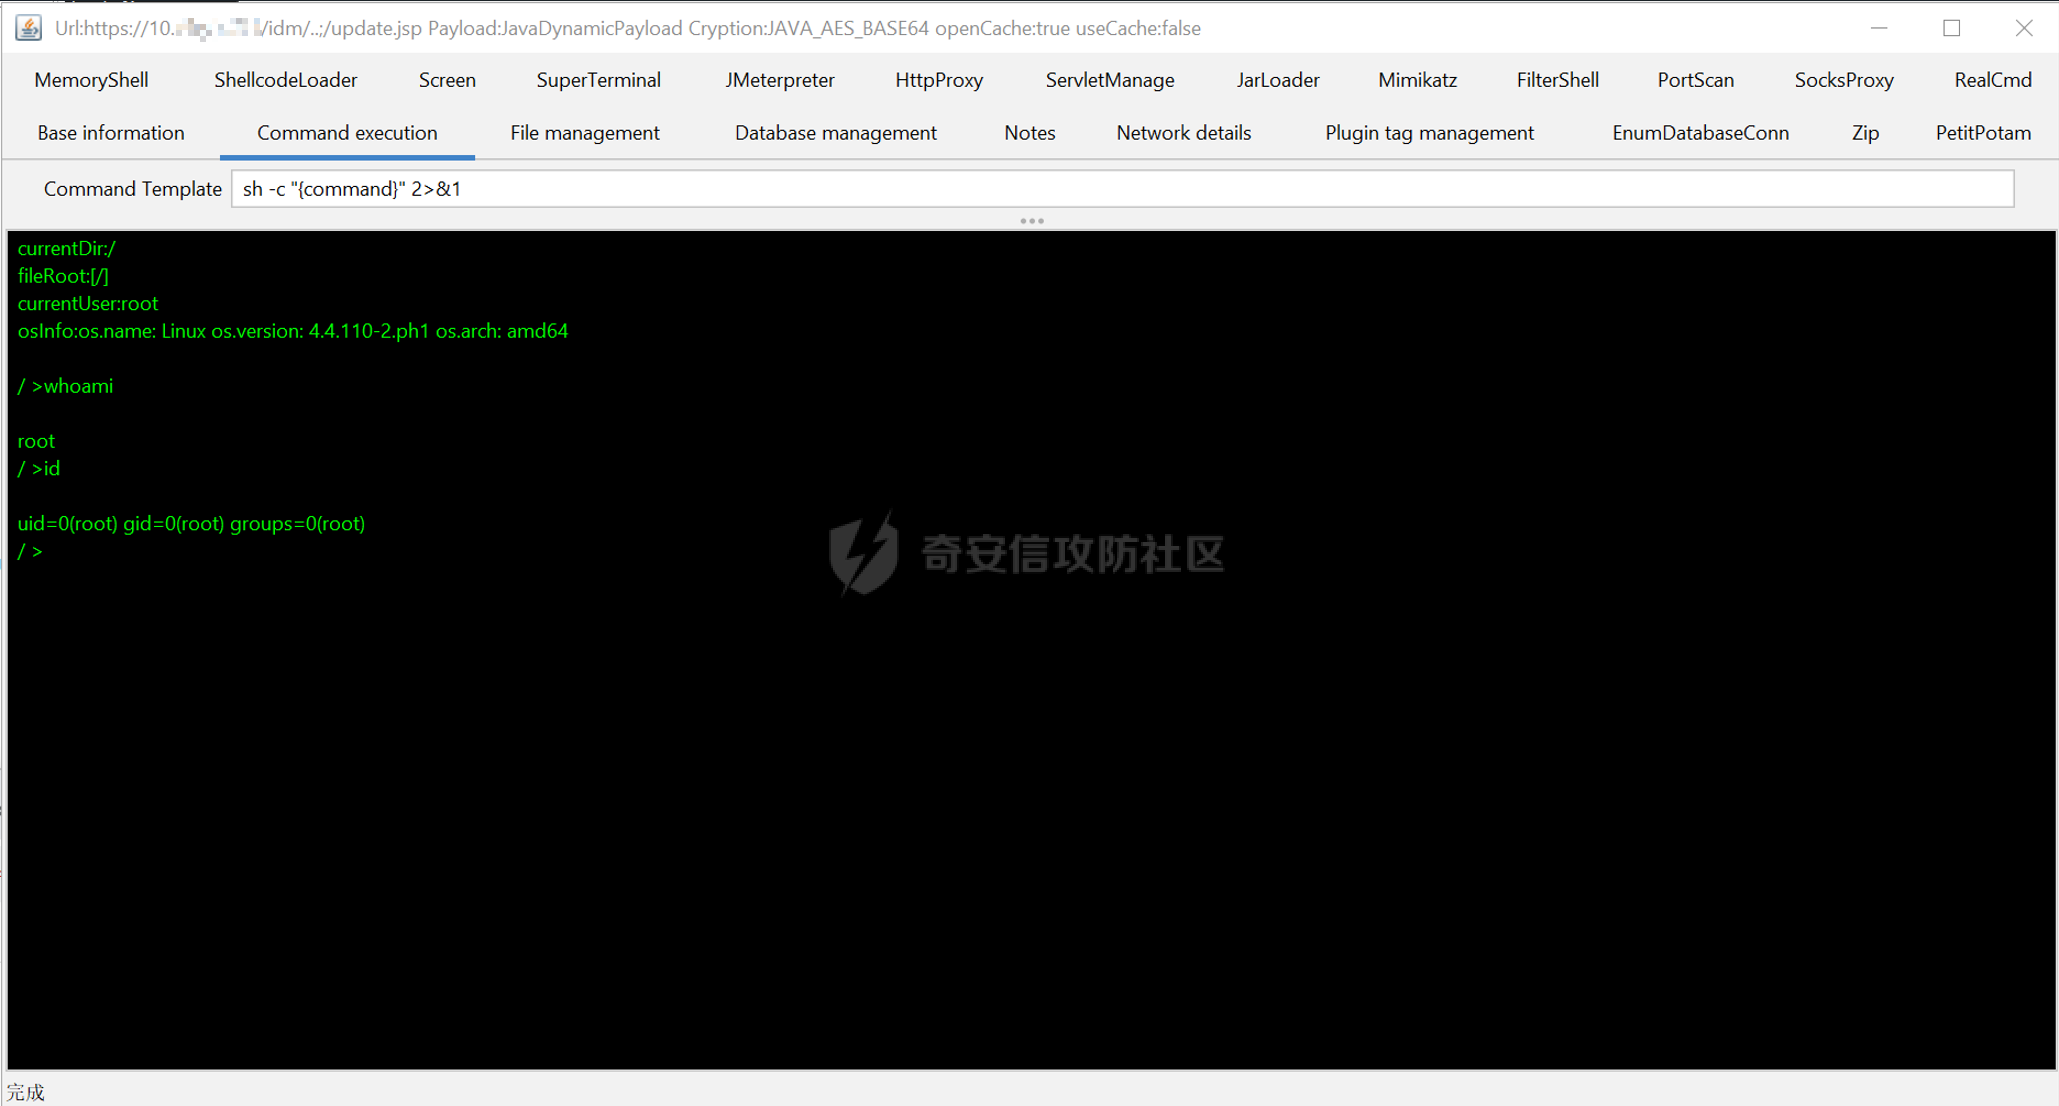
Task: Select the PortScan tab
Action: coord(1695,80)
